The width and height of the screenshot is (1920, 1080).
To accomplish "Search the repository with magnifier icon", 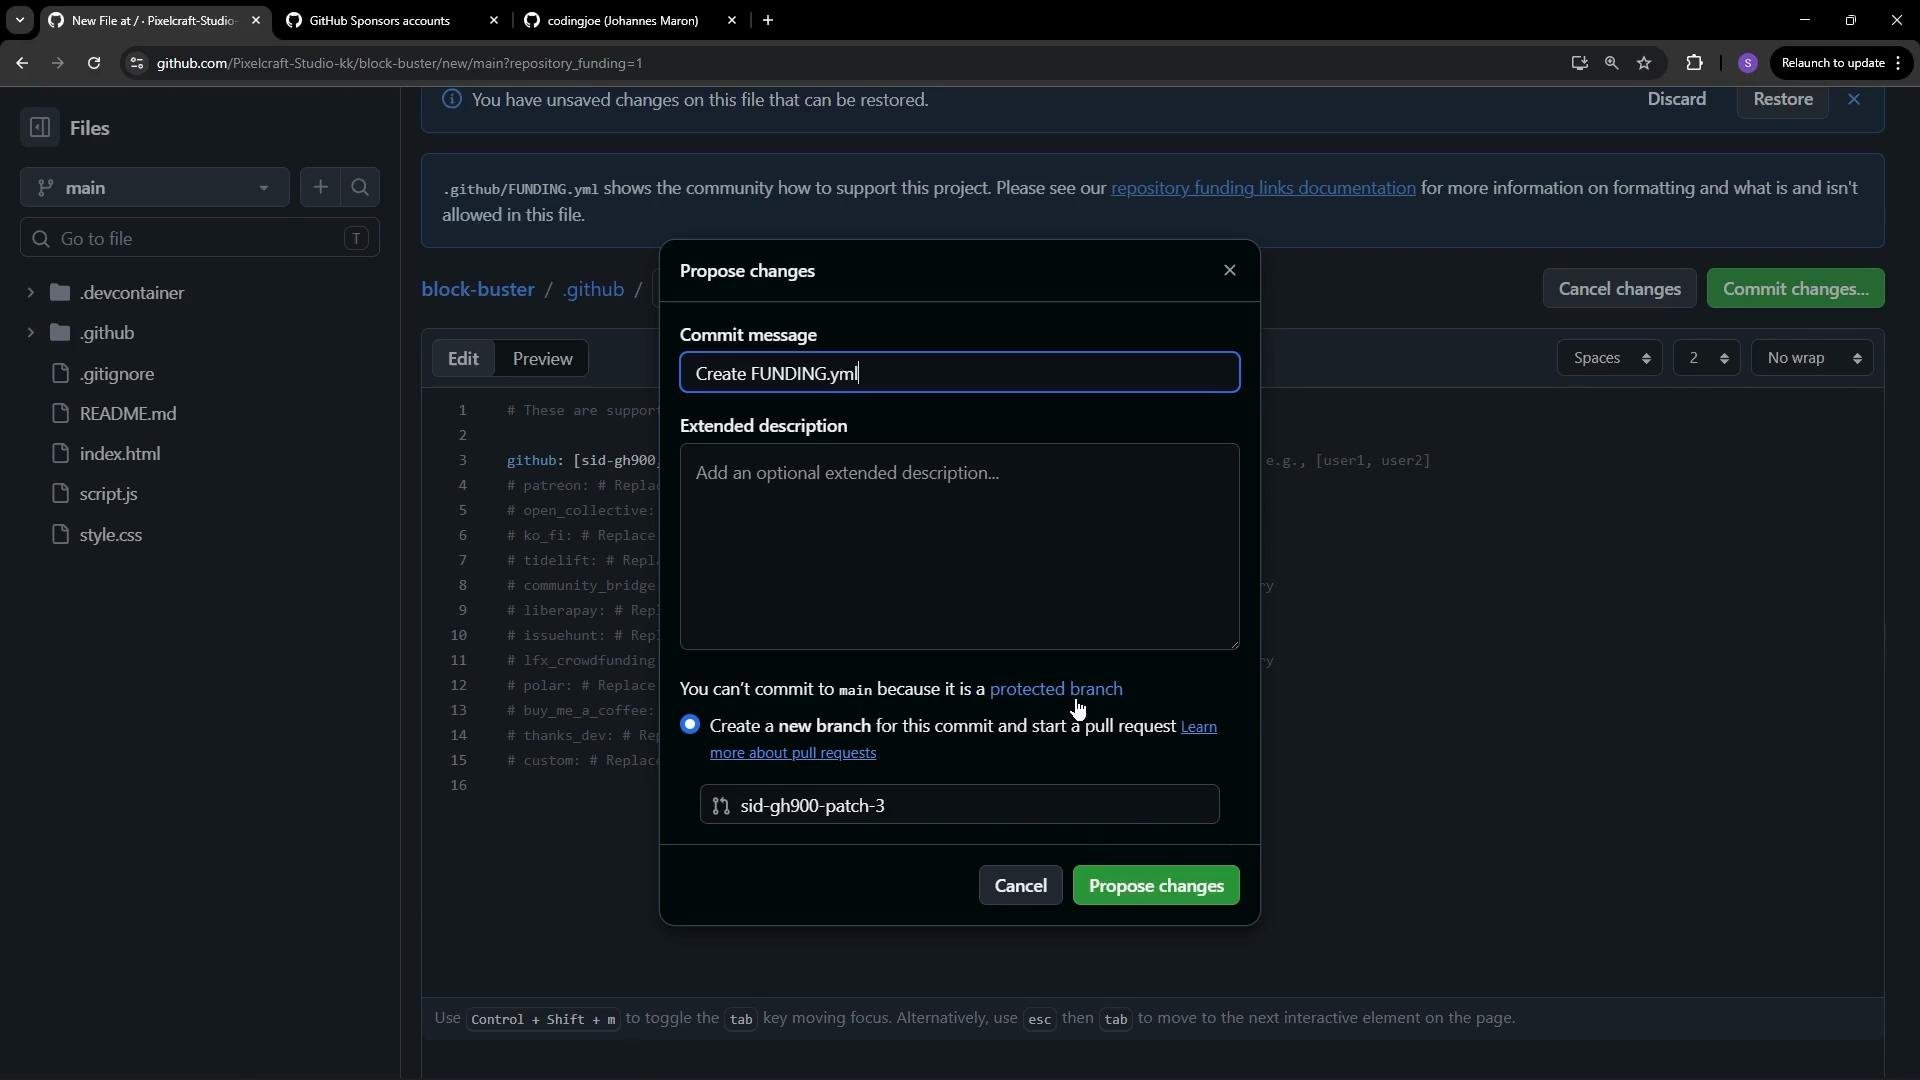I will (360, 187).
